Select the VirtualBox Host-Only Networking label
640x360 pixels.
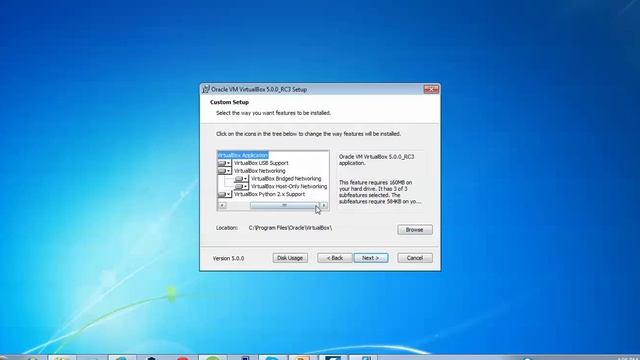pos(289,186)
